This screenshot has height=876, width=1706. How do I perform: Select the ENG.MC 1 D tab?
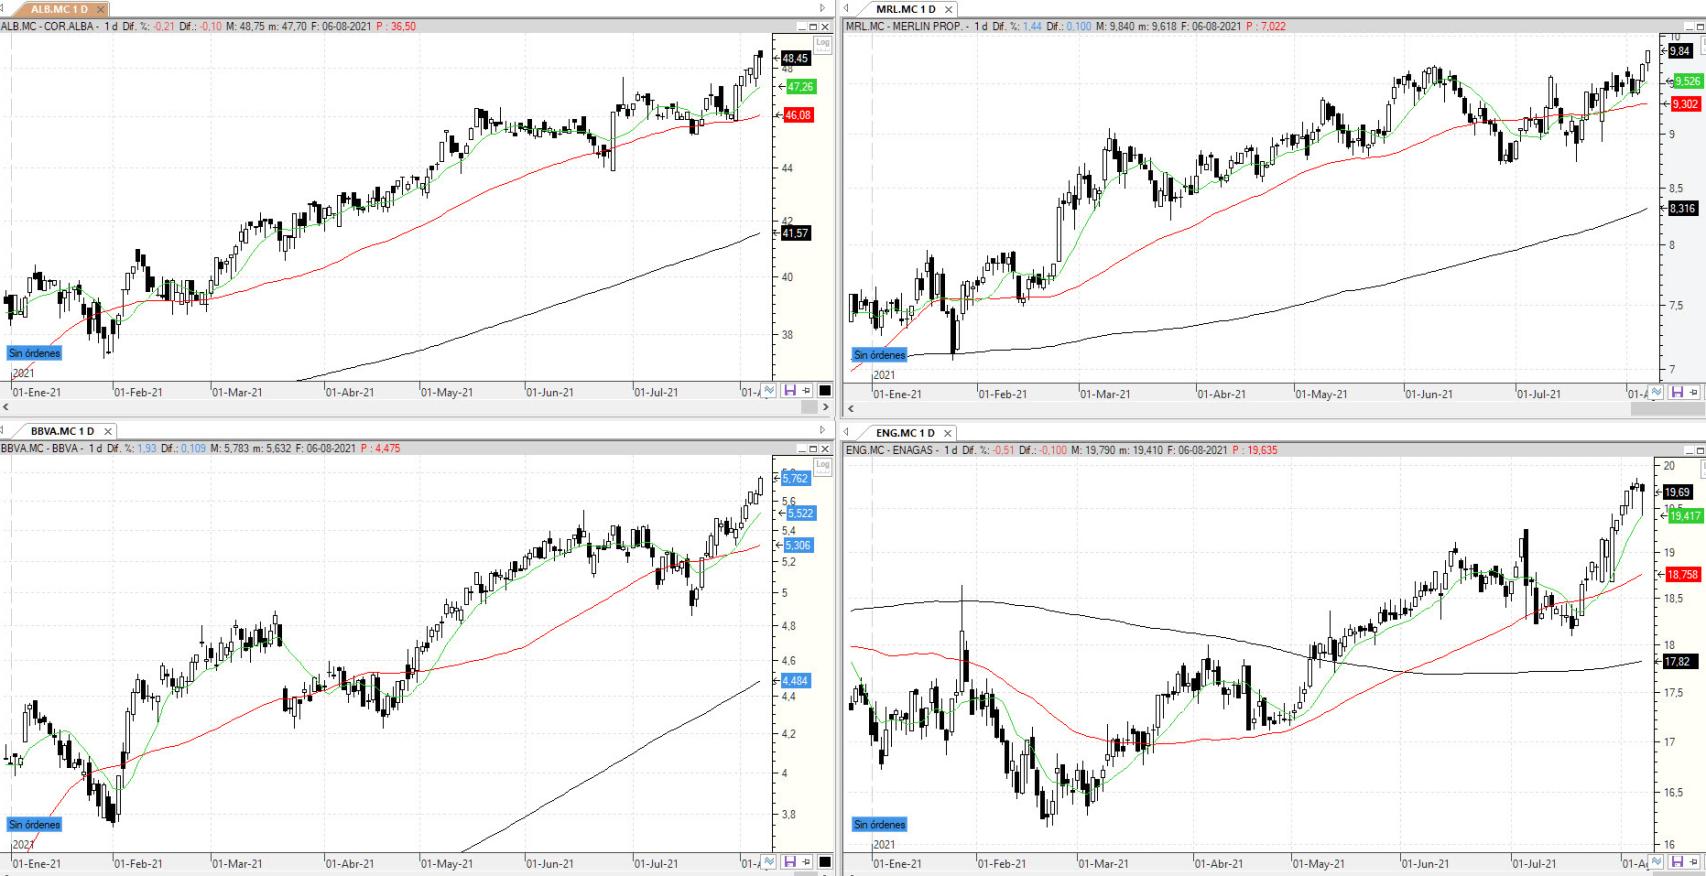[904, 433]
